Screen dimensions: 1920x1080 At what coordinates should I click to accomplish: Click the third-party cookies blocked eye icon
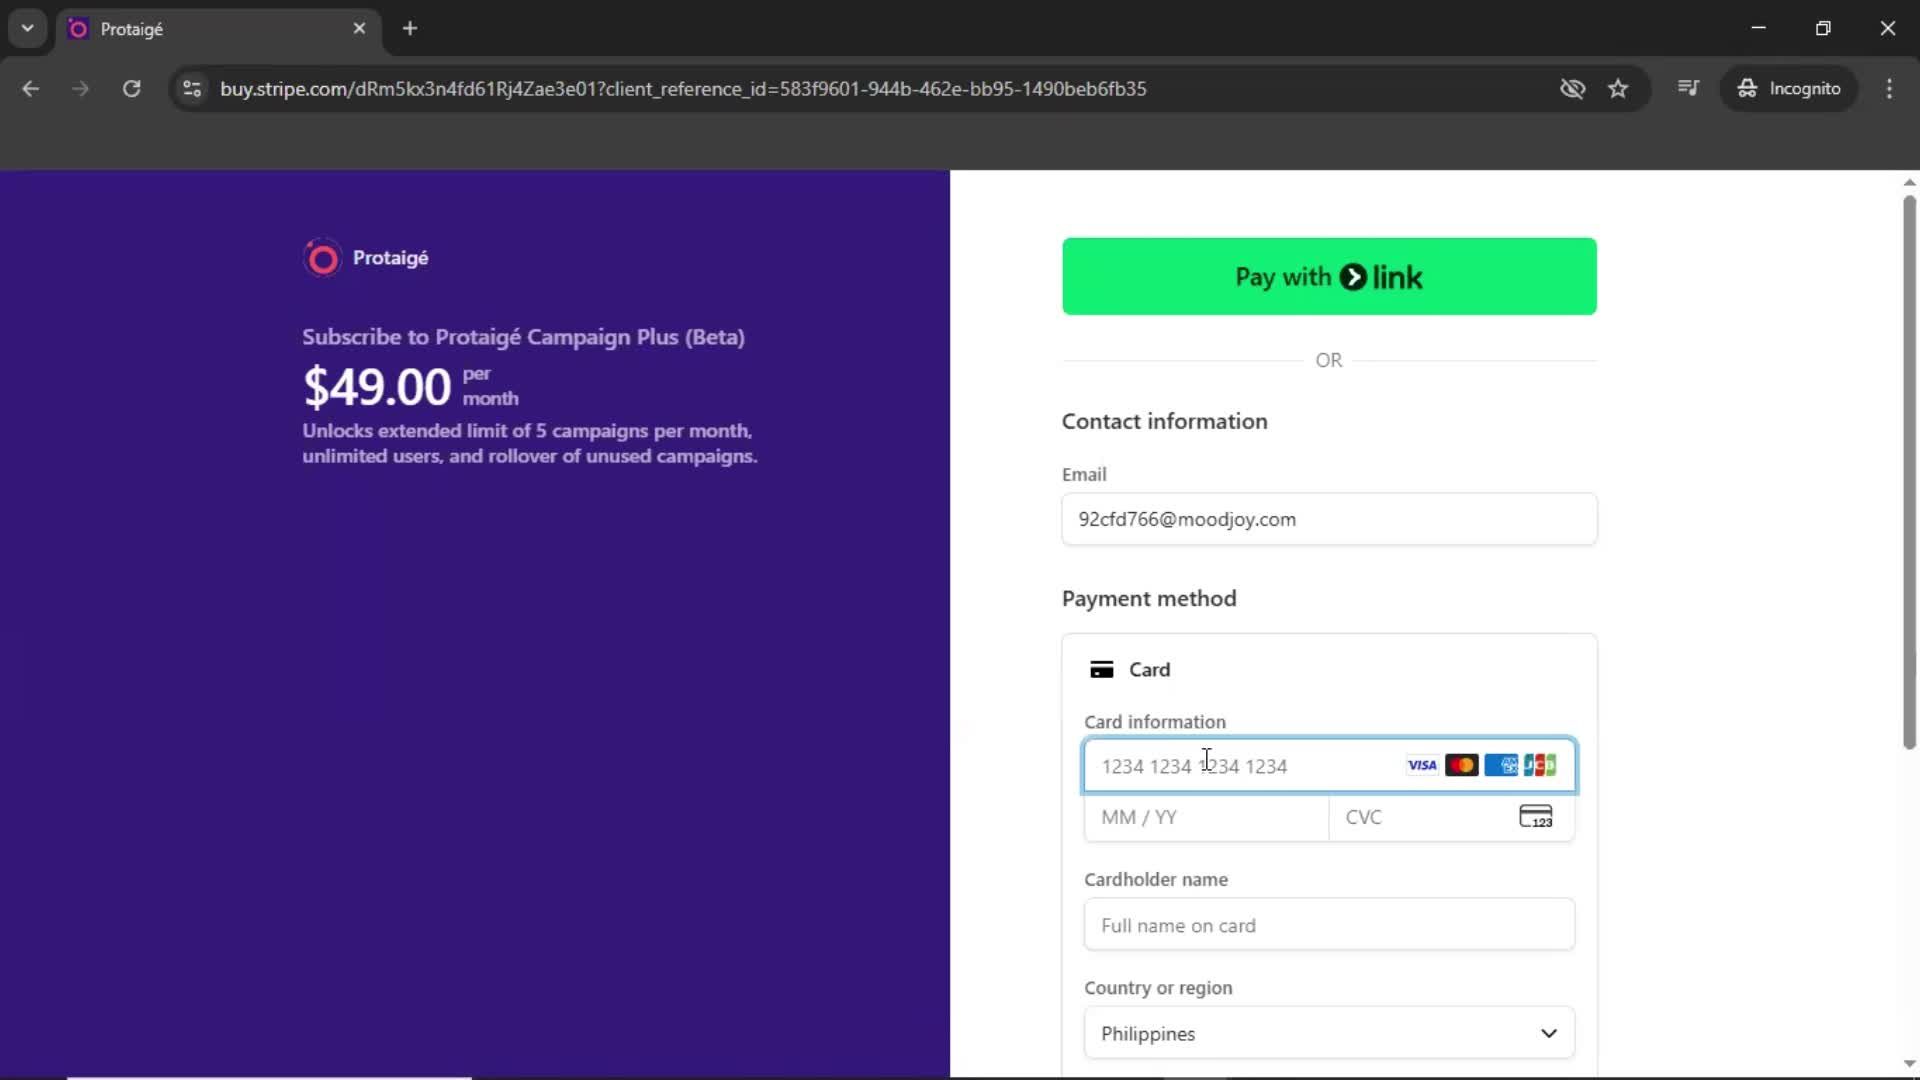click(x=1572, y=89)
